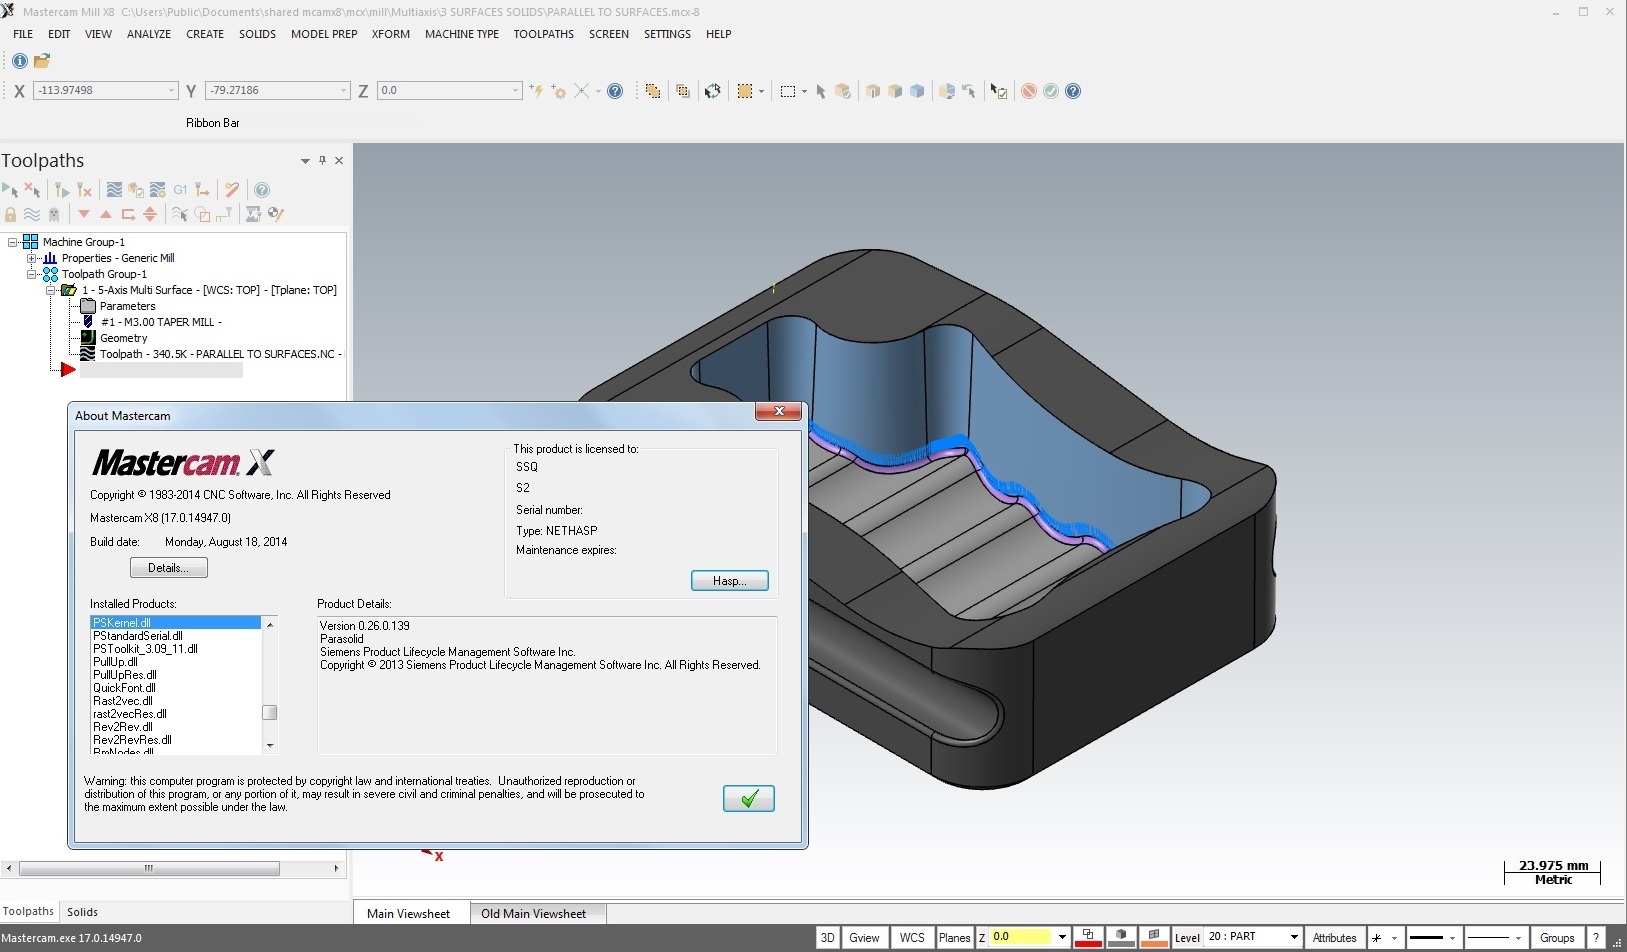The image size is (1627, 952).
Task: Click the orange surface color swatch
Action: click(x=1154, y=938)
